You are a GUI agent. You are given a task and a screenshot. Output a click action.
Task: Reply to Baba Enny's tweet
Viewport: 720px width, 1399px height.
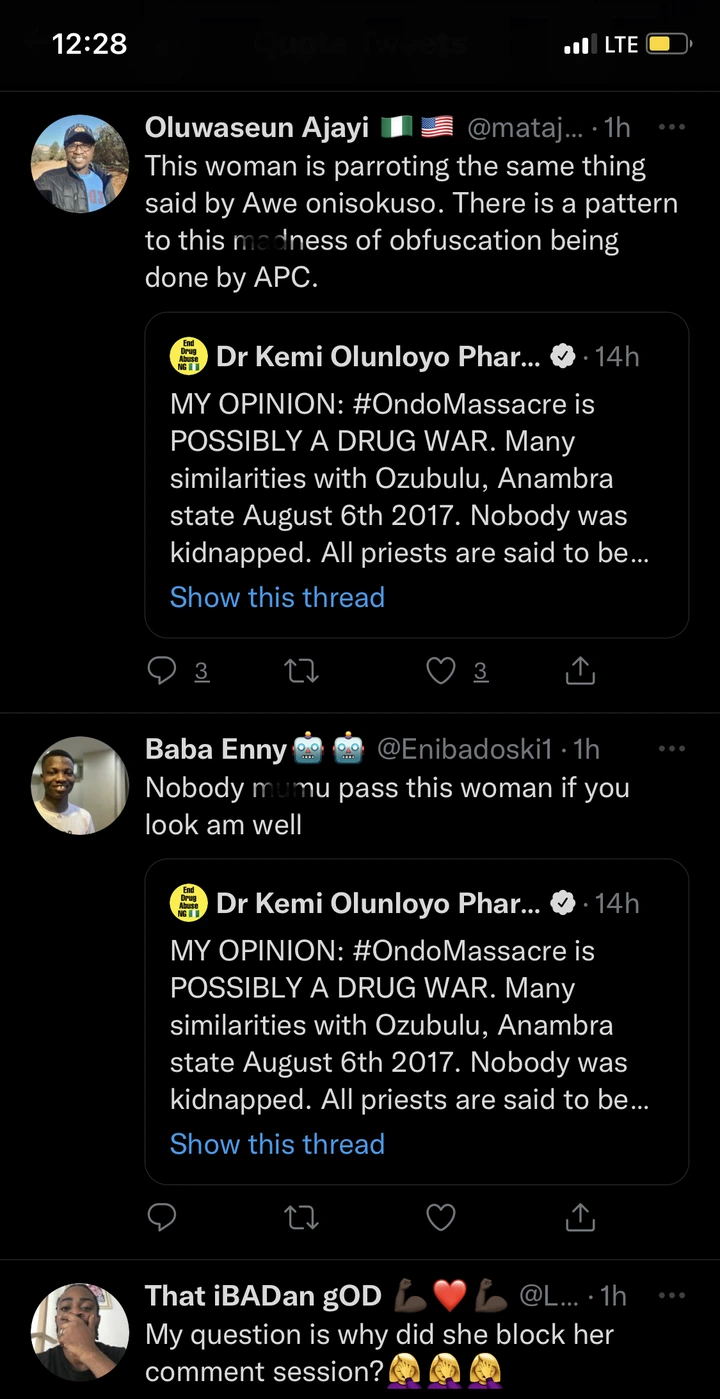pos(162,1217)
